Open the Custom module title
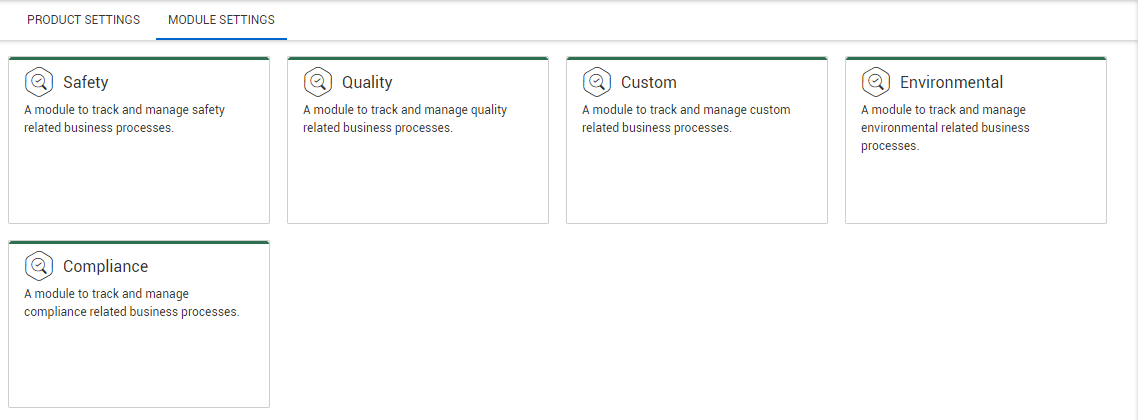 coord(648,83)
